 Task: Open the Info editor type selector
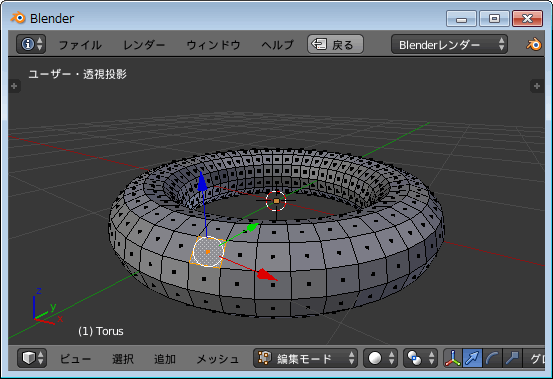31,44
